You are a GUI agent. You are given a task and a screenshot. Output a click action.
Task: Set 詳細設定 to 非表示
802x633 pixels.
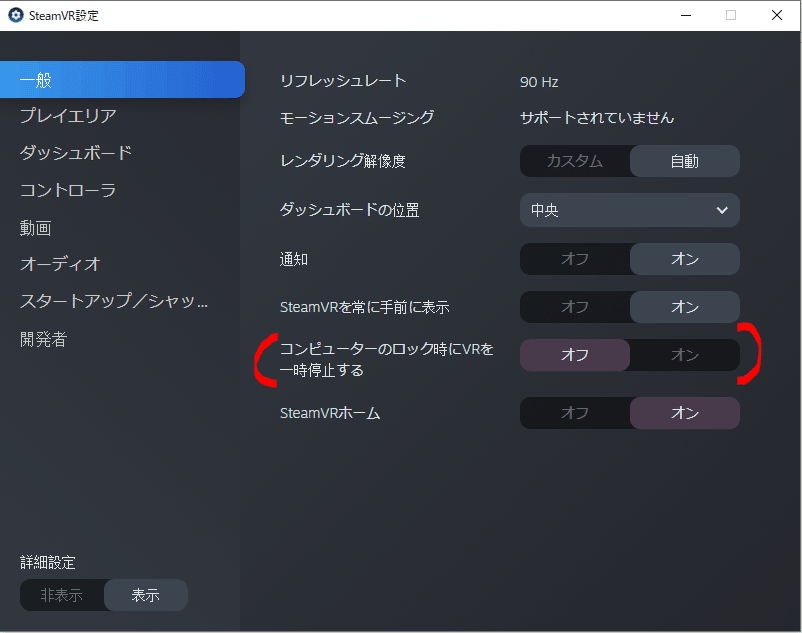click(x=62, y=595)
